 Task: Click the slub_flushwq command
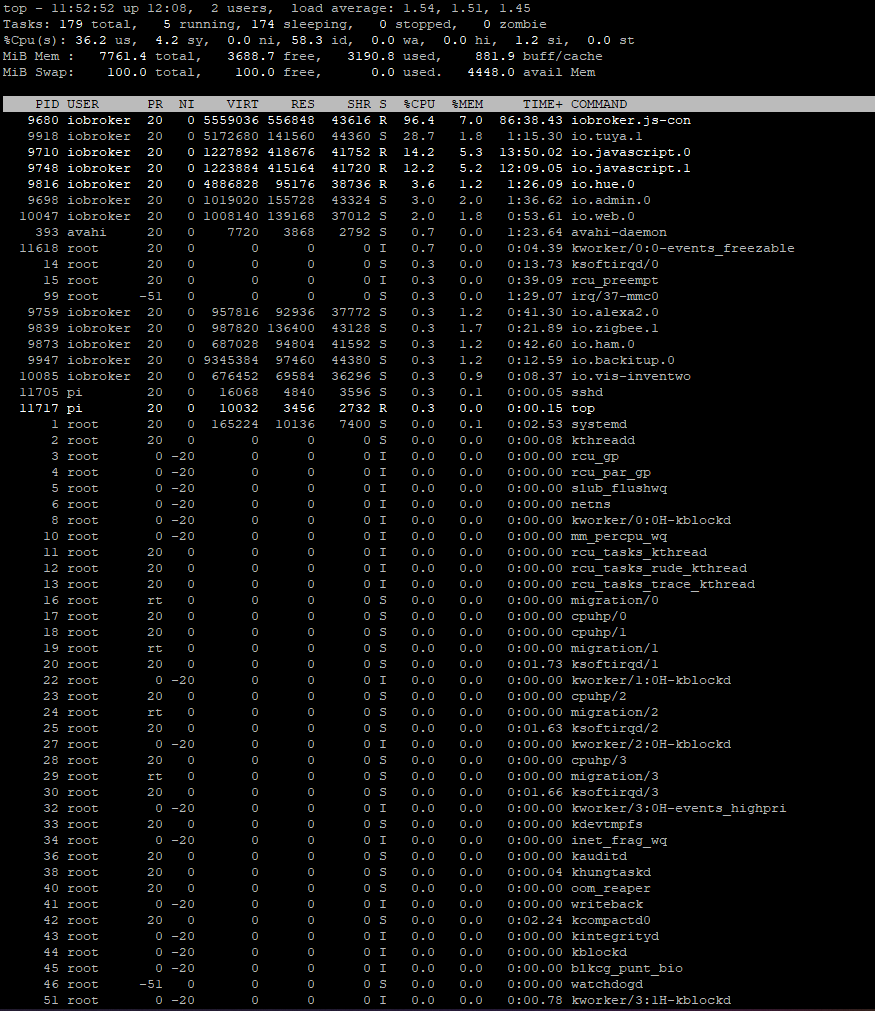[x=619, y=489]
